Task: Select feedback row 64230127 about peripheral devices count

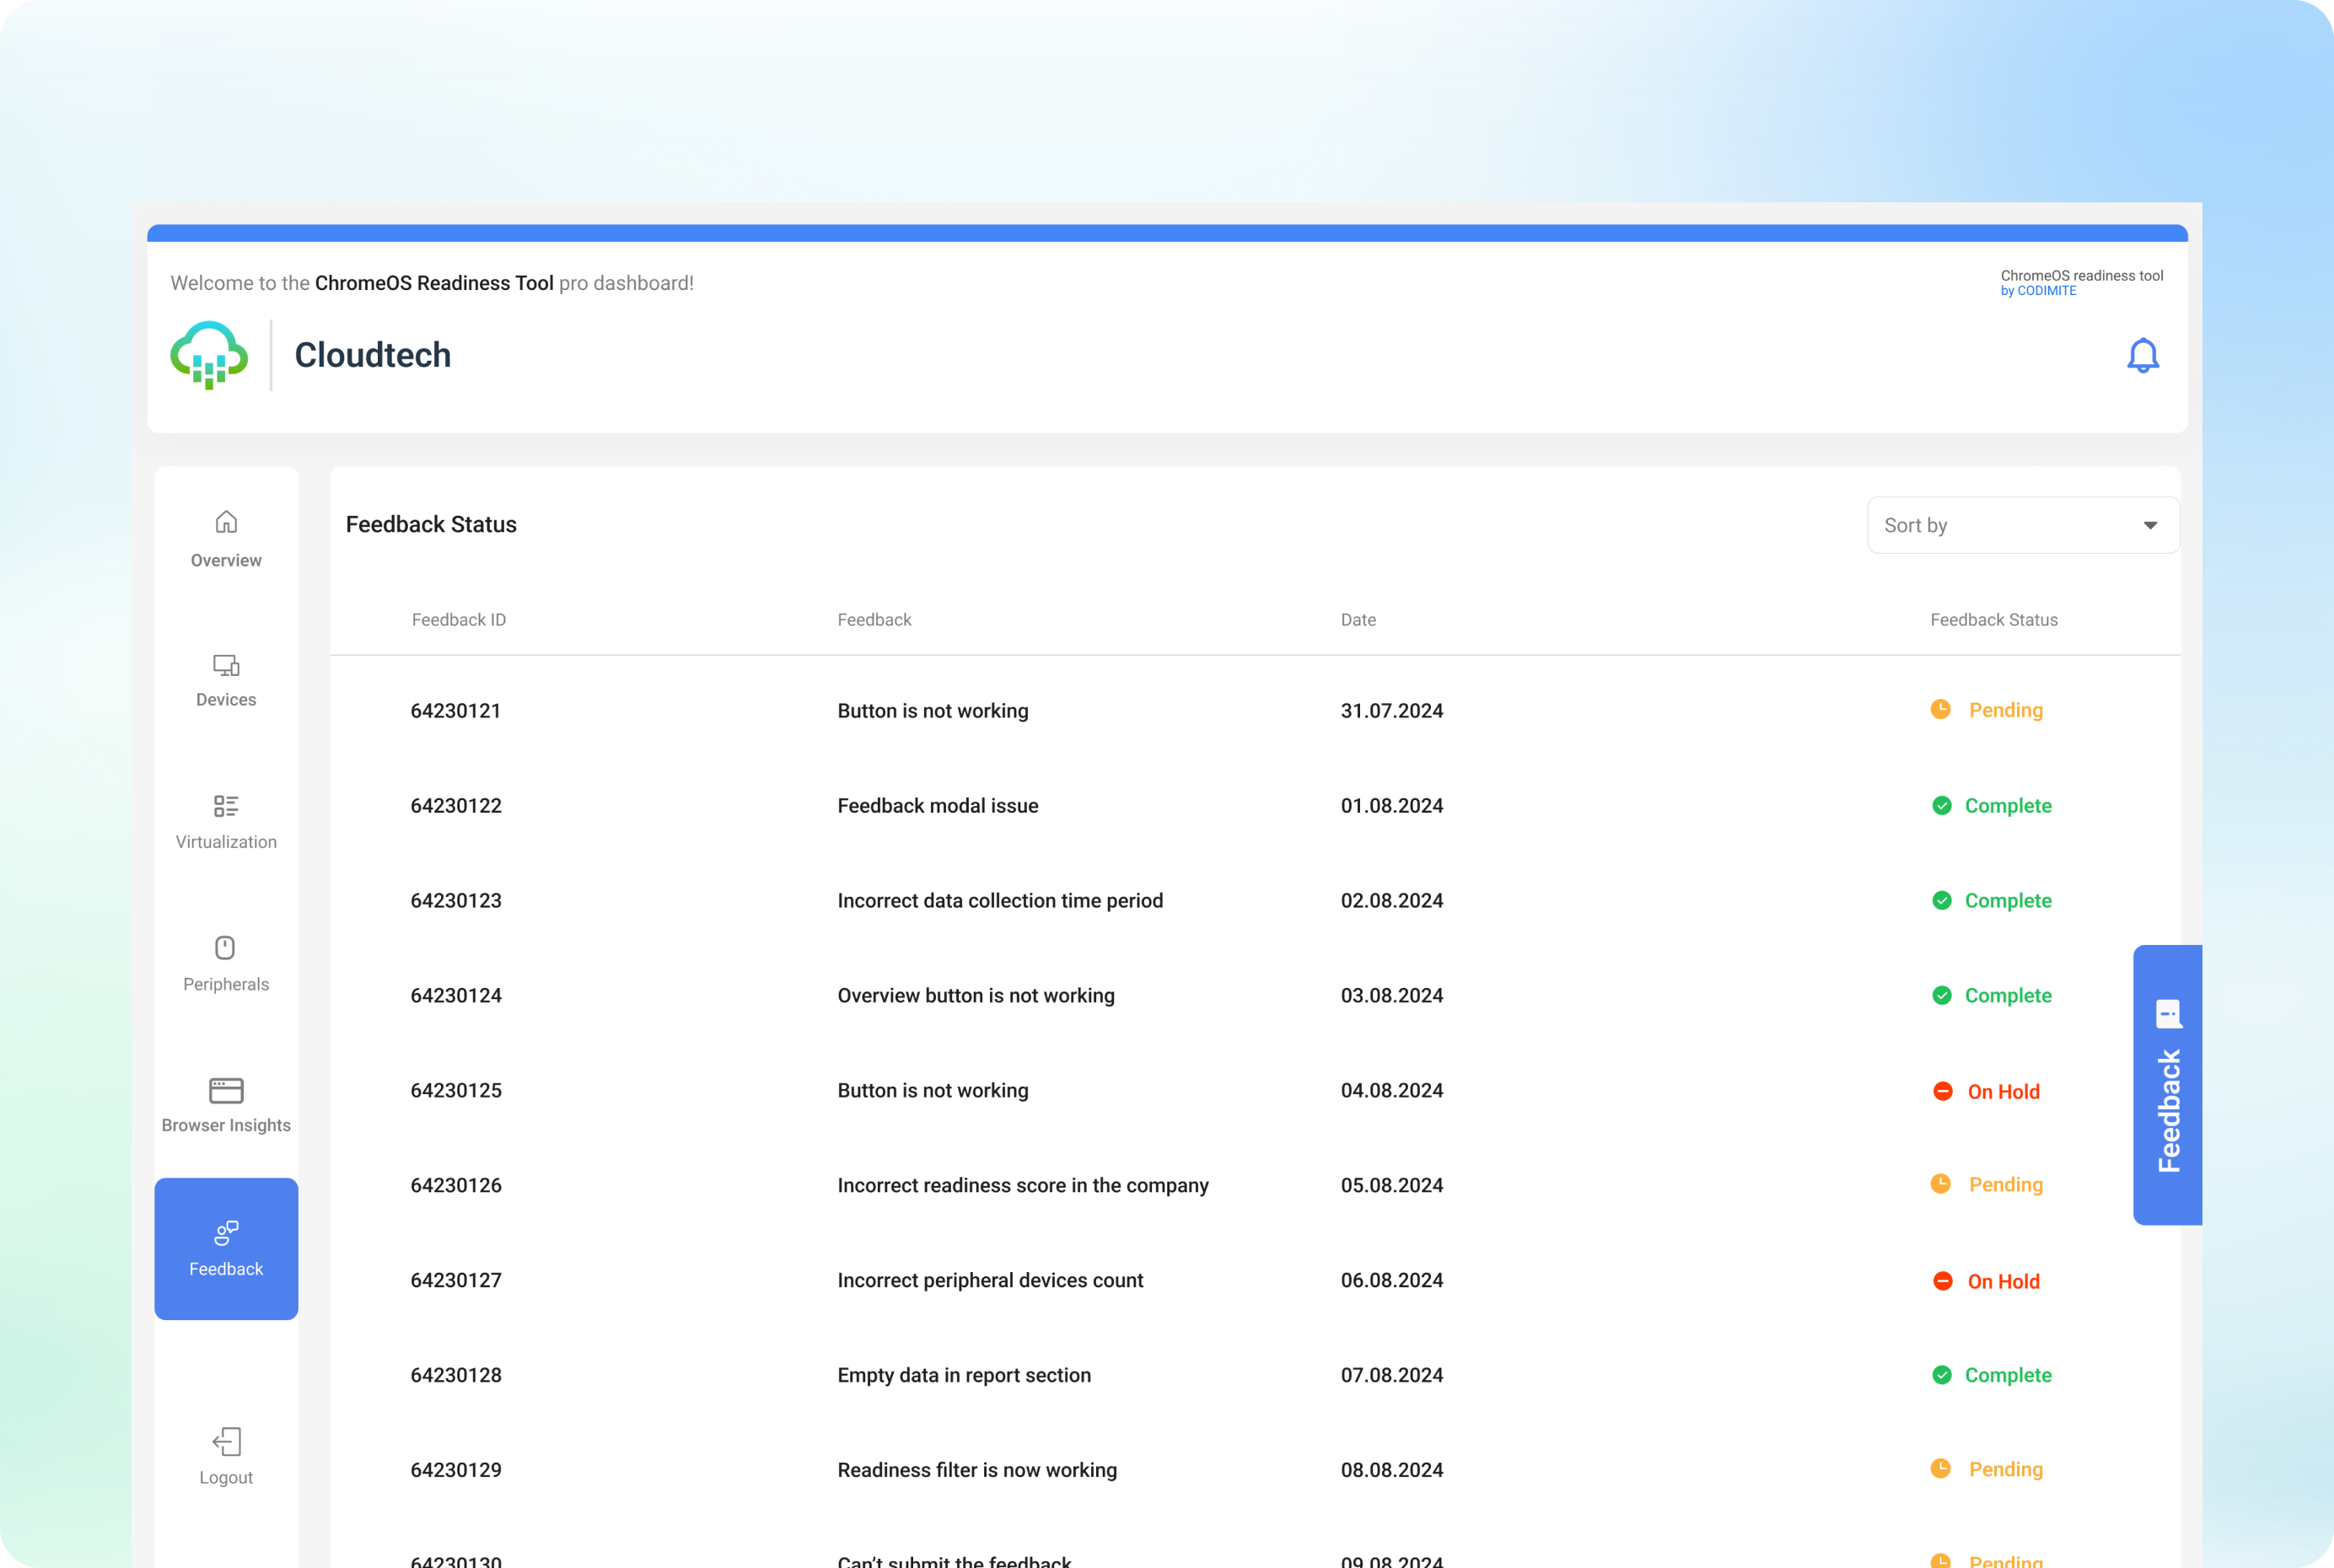Action: [x=991, y=1280]
